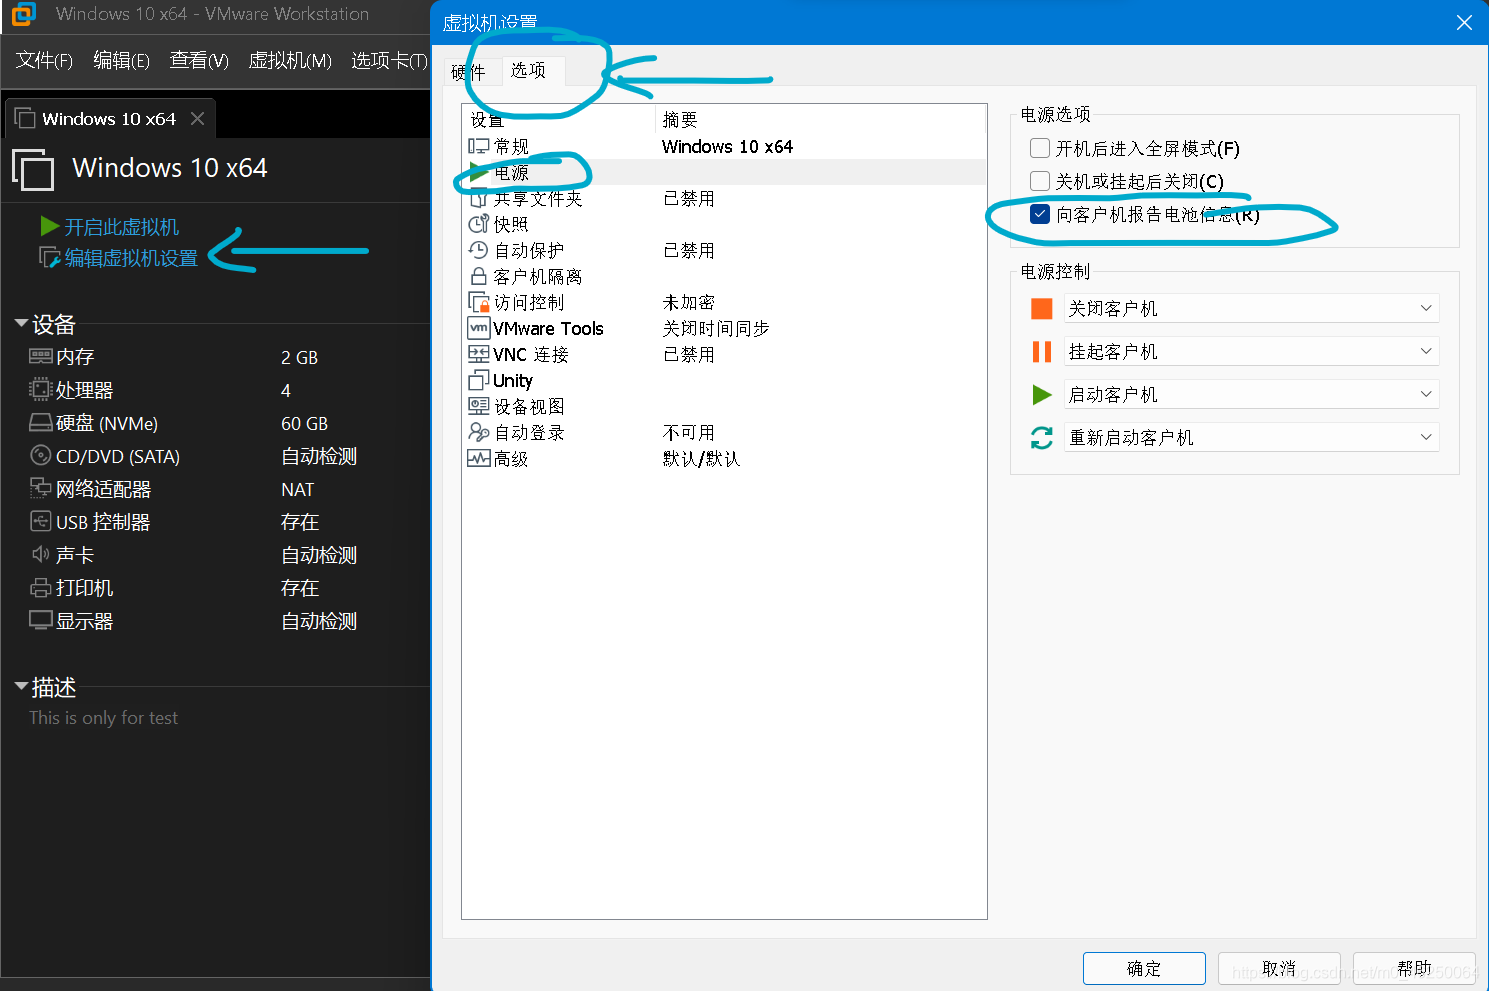Click the 'NAT' network adapter value
The height and width of the screenshot is (991, 1489).
click(x=297, y=489)
